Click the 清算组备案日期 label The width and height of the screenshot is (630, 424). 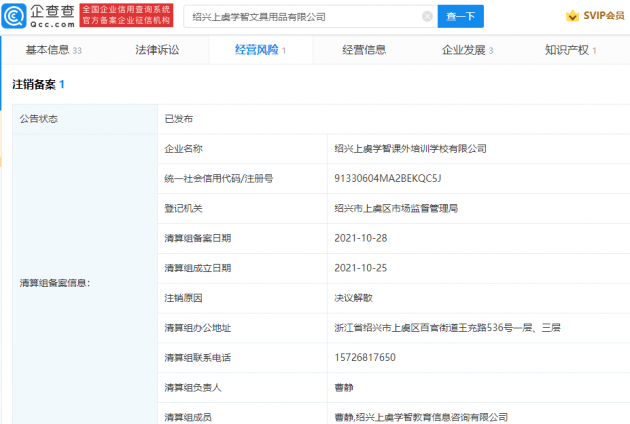pos(198,238)
